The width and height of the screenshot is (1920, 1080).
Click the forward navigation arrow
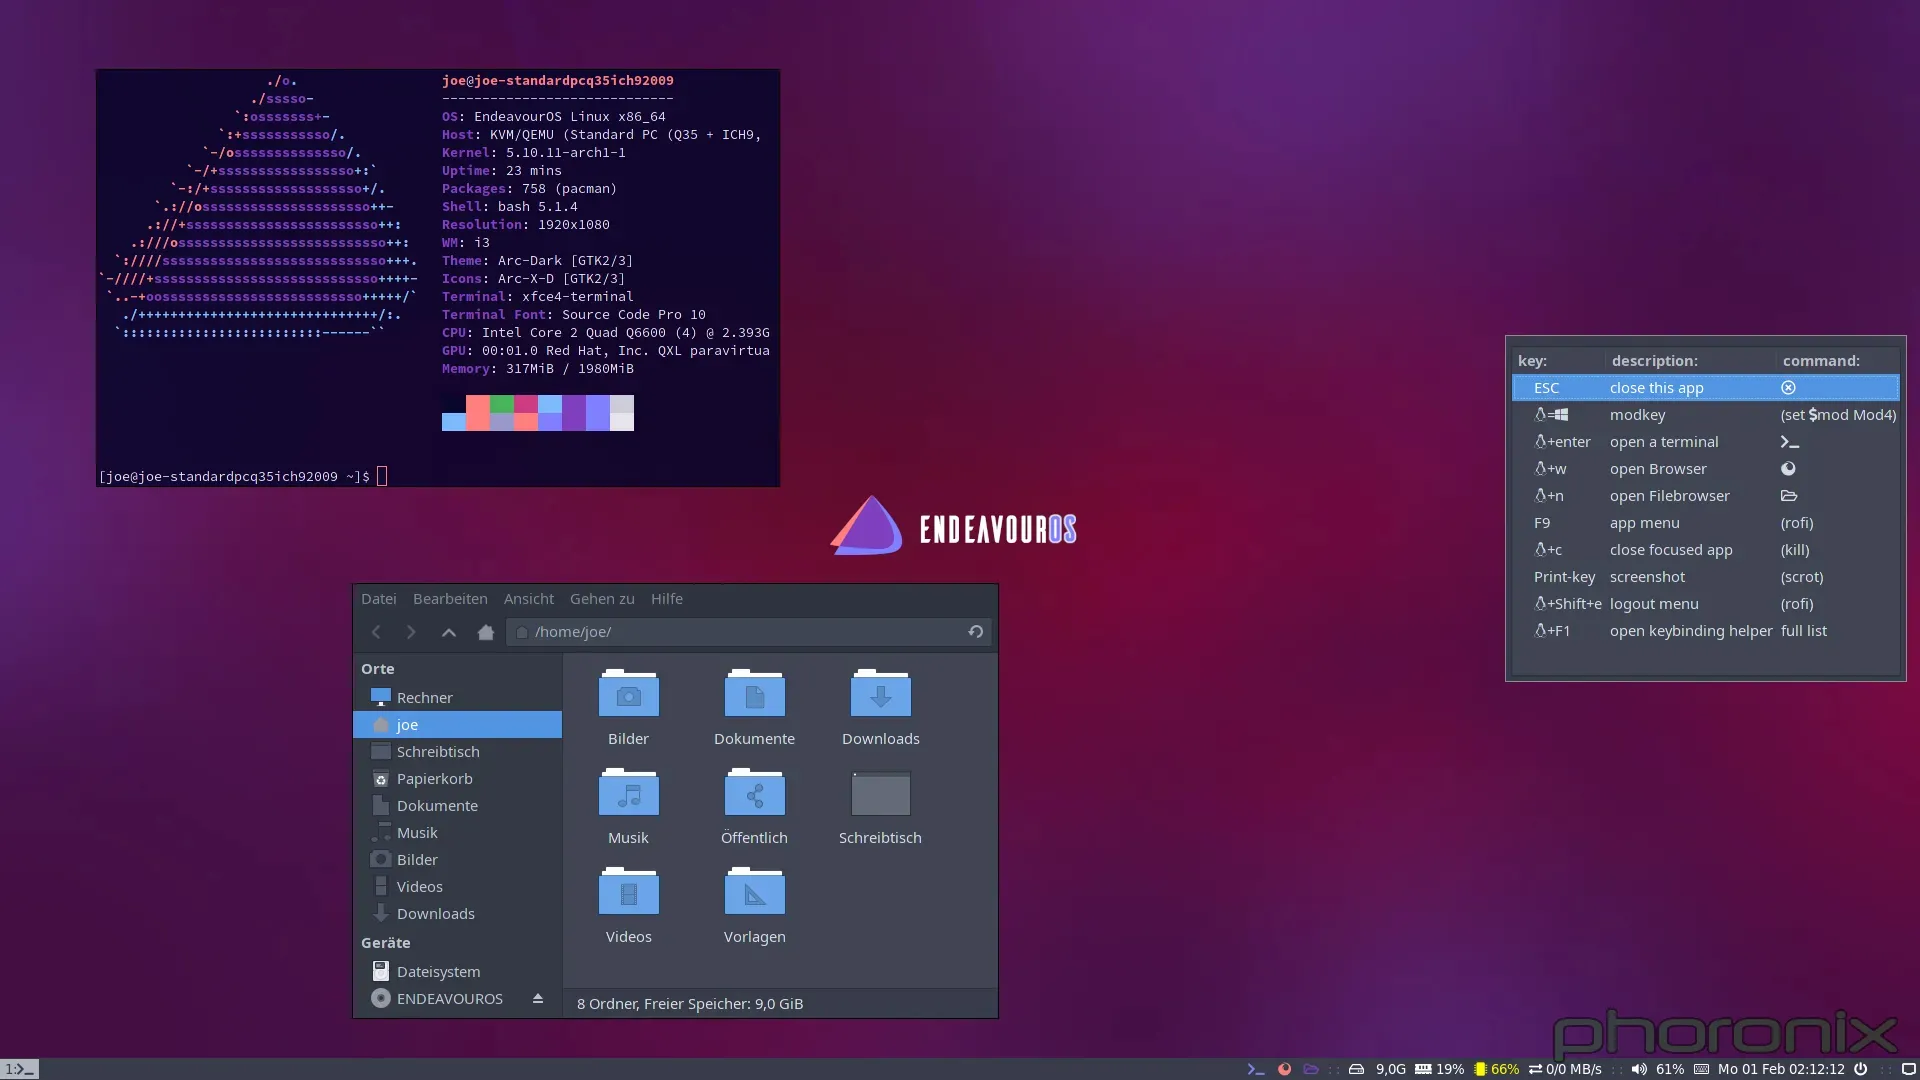410,632
